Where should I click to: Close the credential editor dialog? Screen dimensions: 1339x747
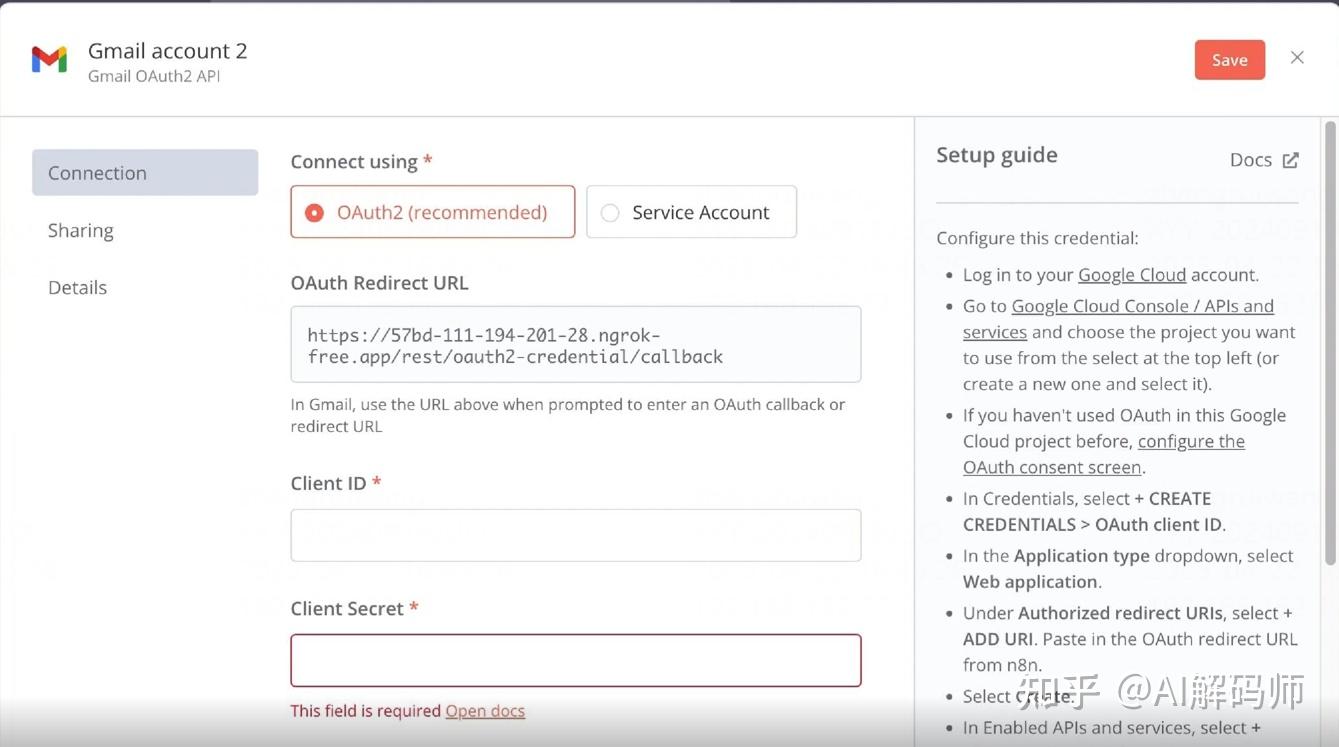pyautogui.click(x=1297, y=57)
